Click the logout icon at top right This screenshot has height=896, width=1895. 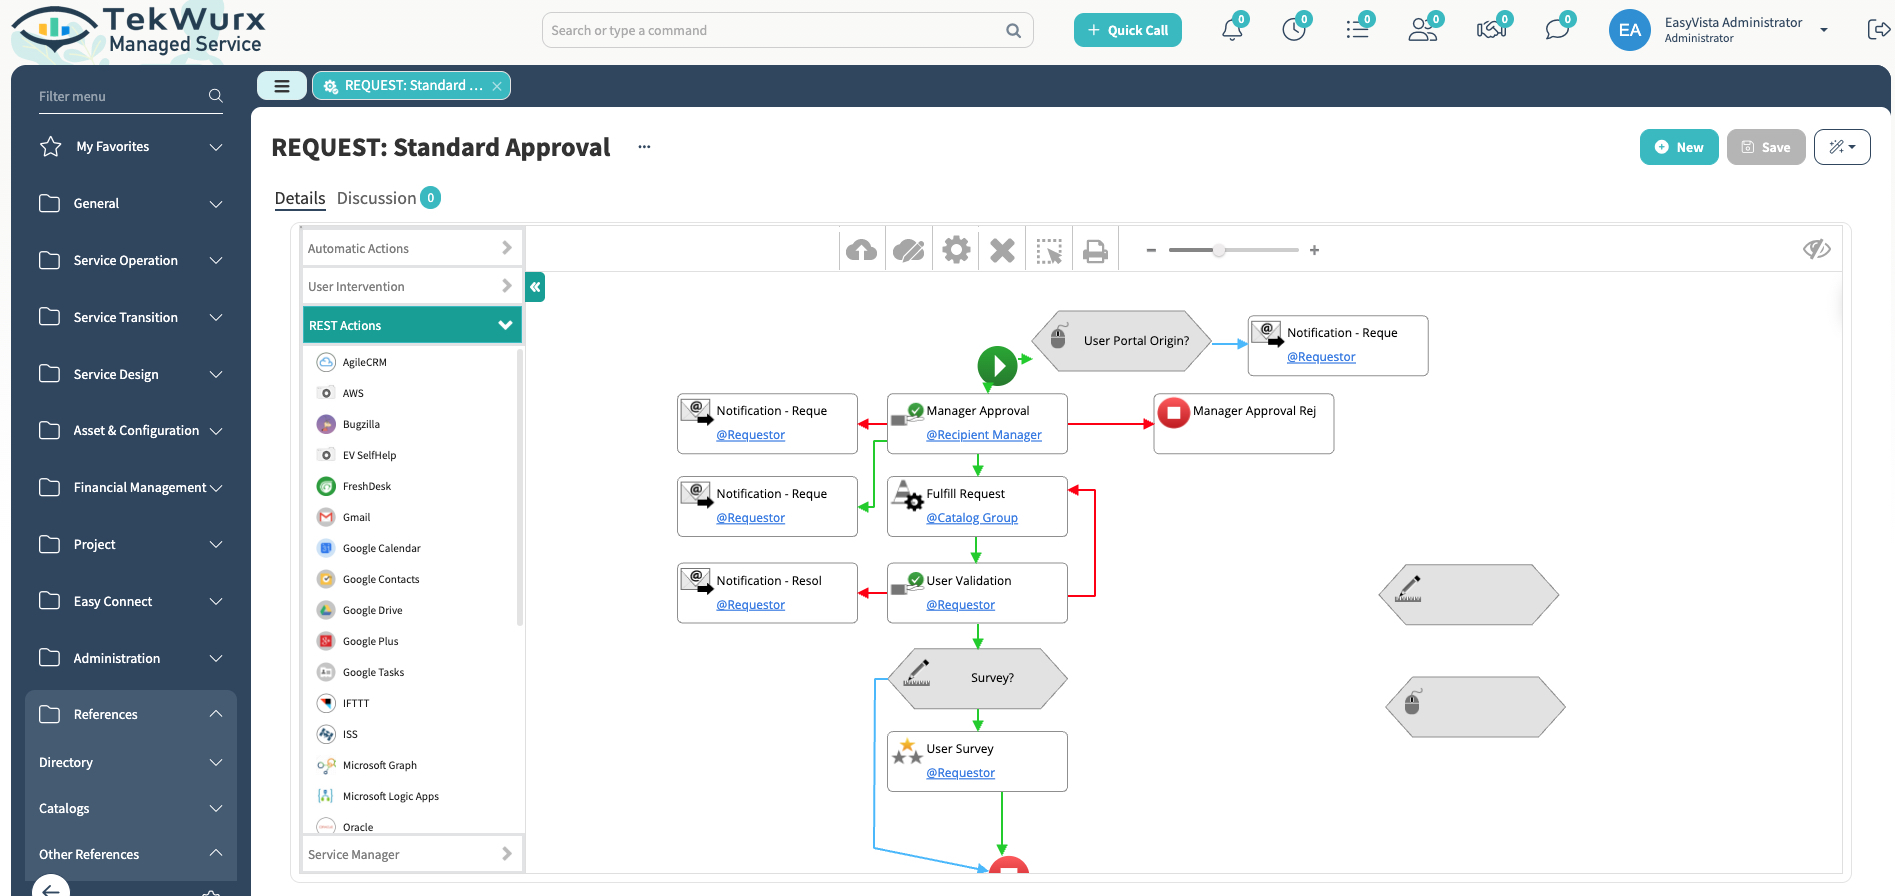[1877, 30]
